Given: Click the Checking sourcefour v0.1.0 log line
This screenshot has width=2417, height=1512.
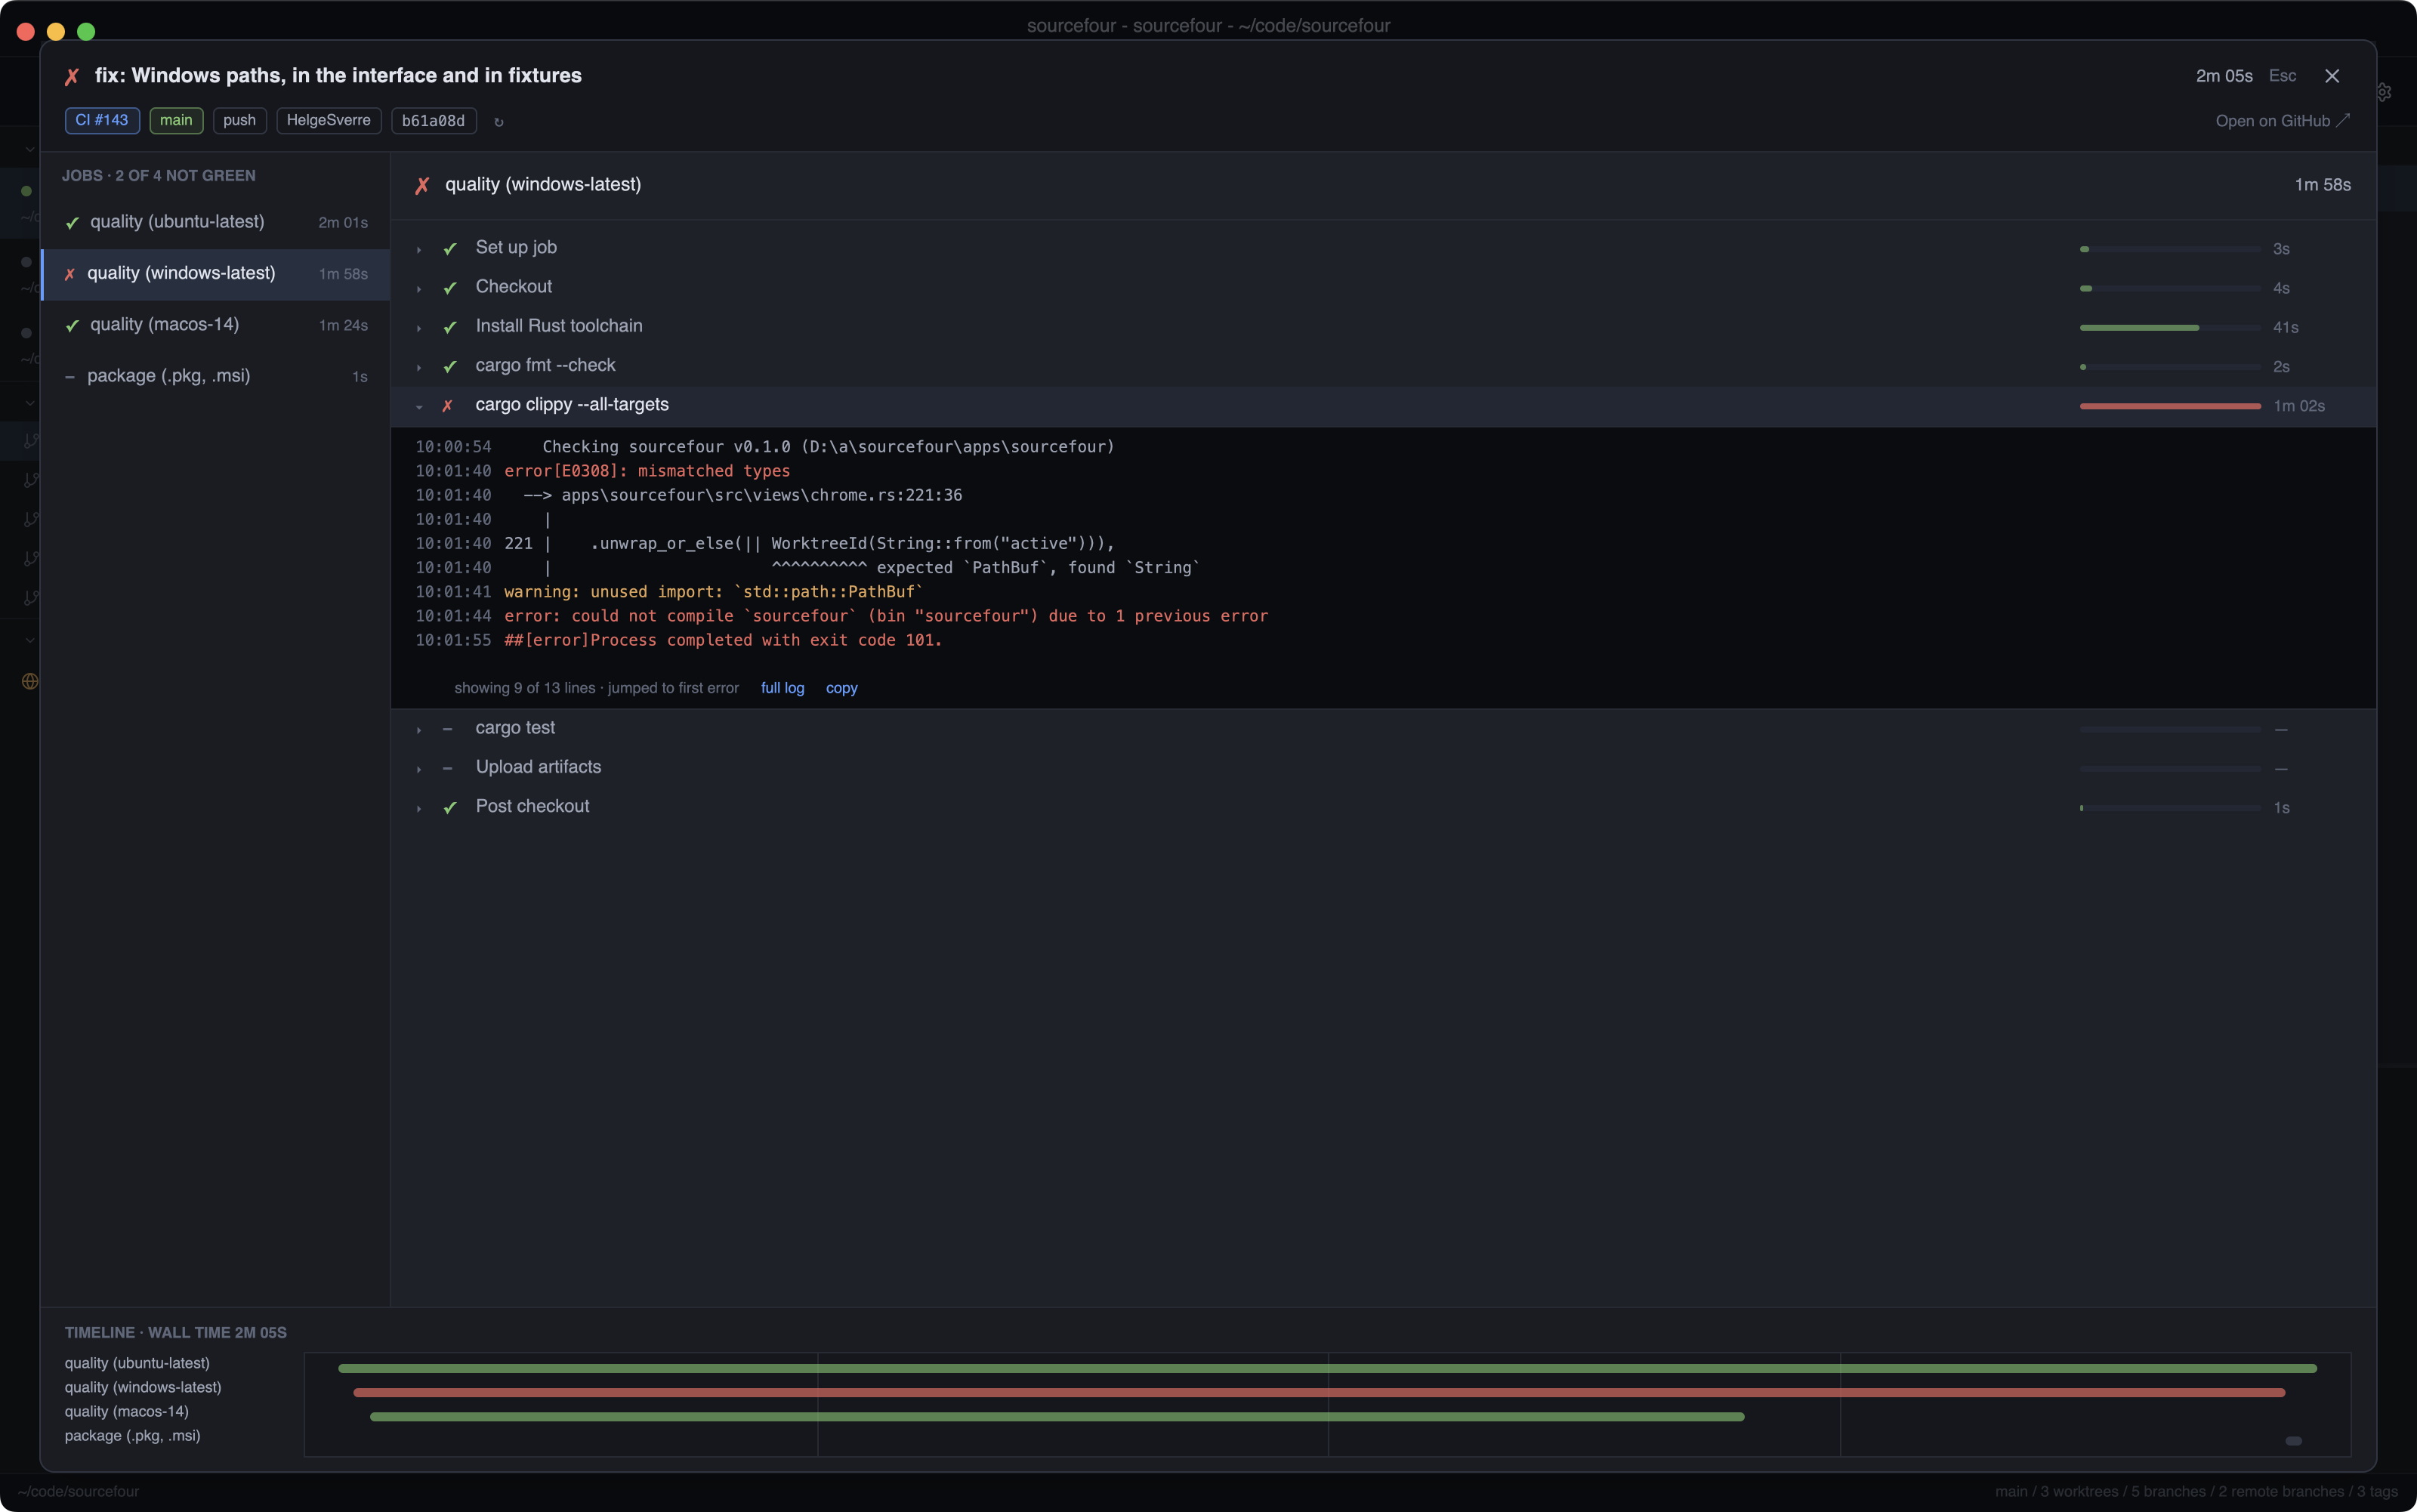Looking at the screenshot, I should coord(828,447).
